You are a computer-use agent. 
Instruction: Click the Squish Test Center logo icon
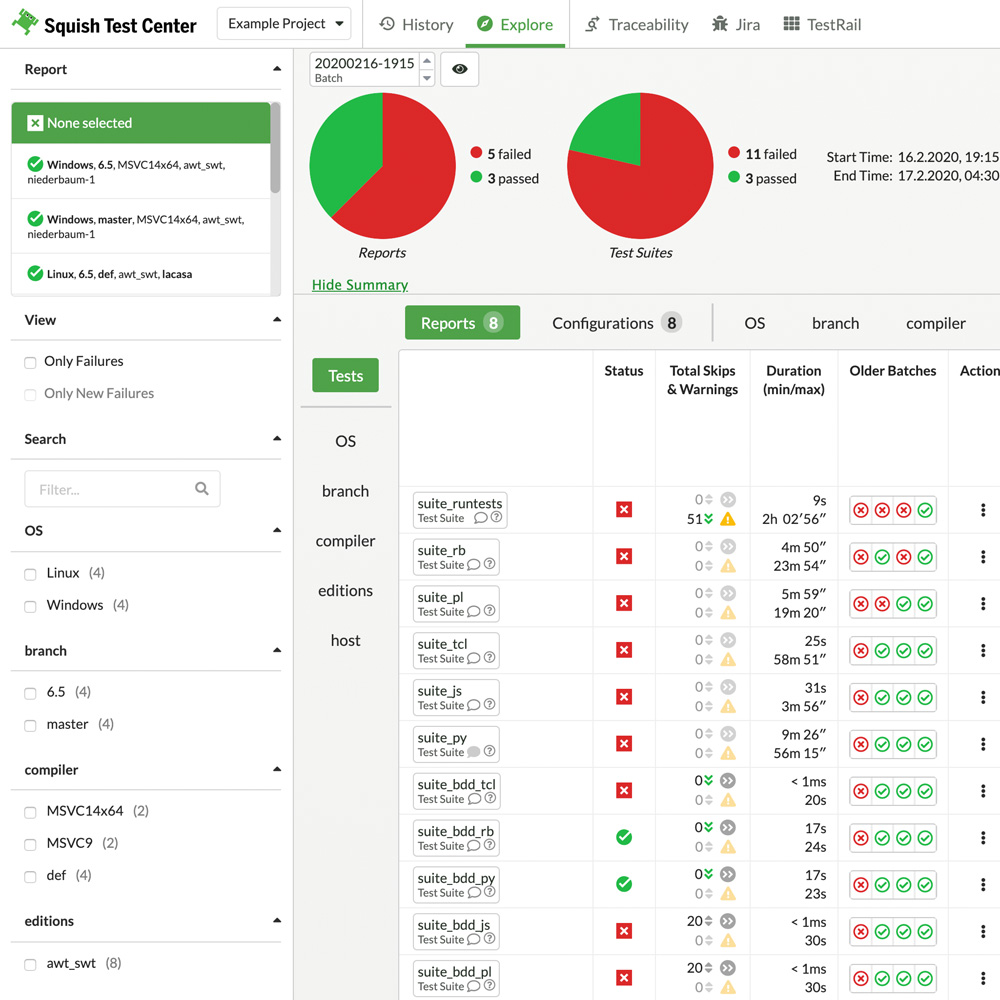(x=26, y=23)
